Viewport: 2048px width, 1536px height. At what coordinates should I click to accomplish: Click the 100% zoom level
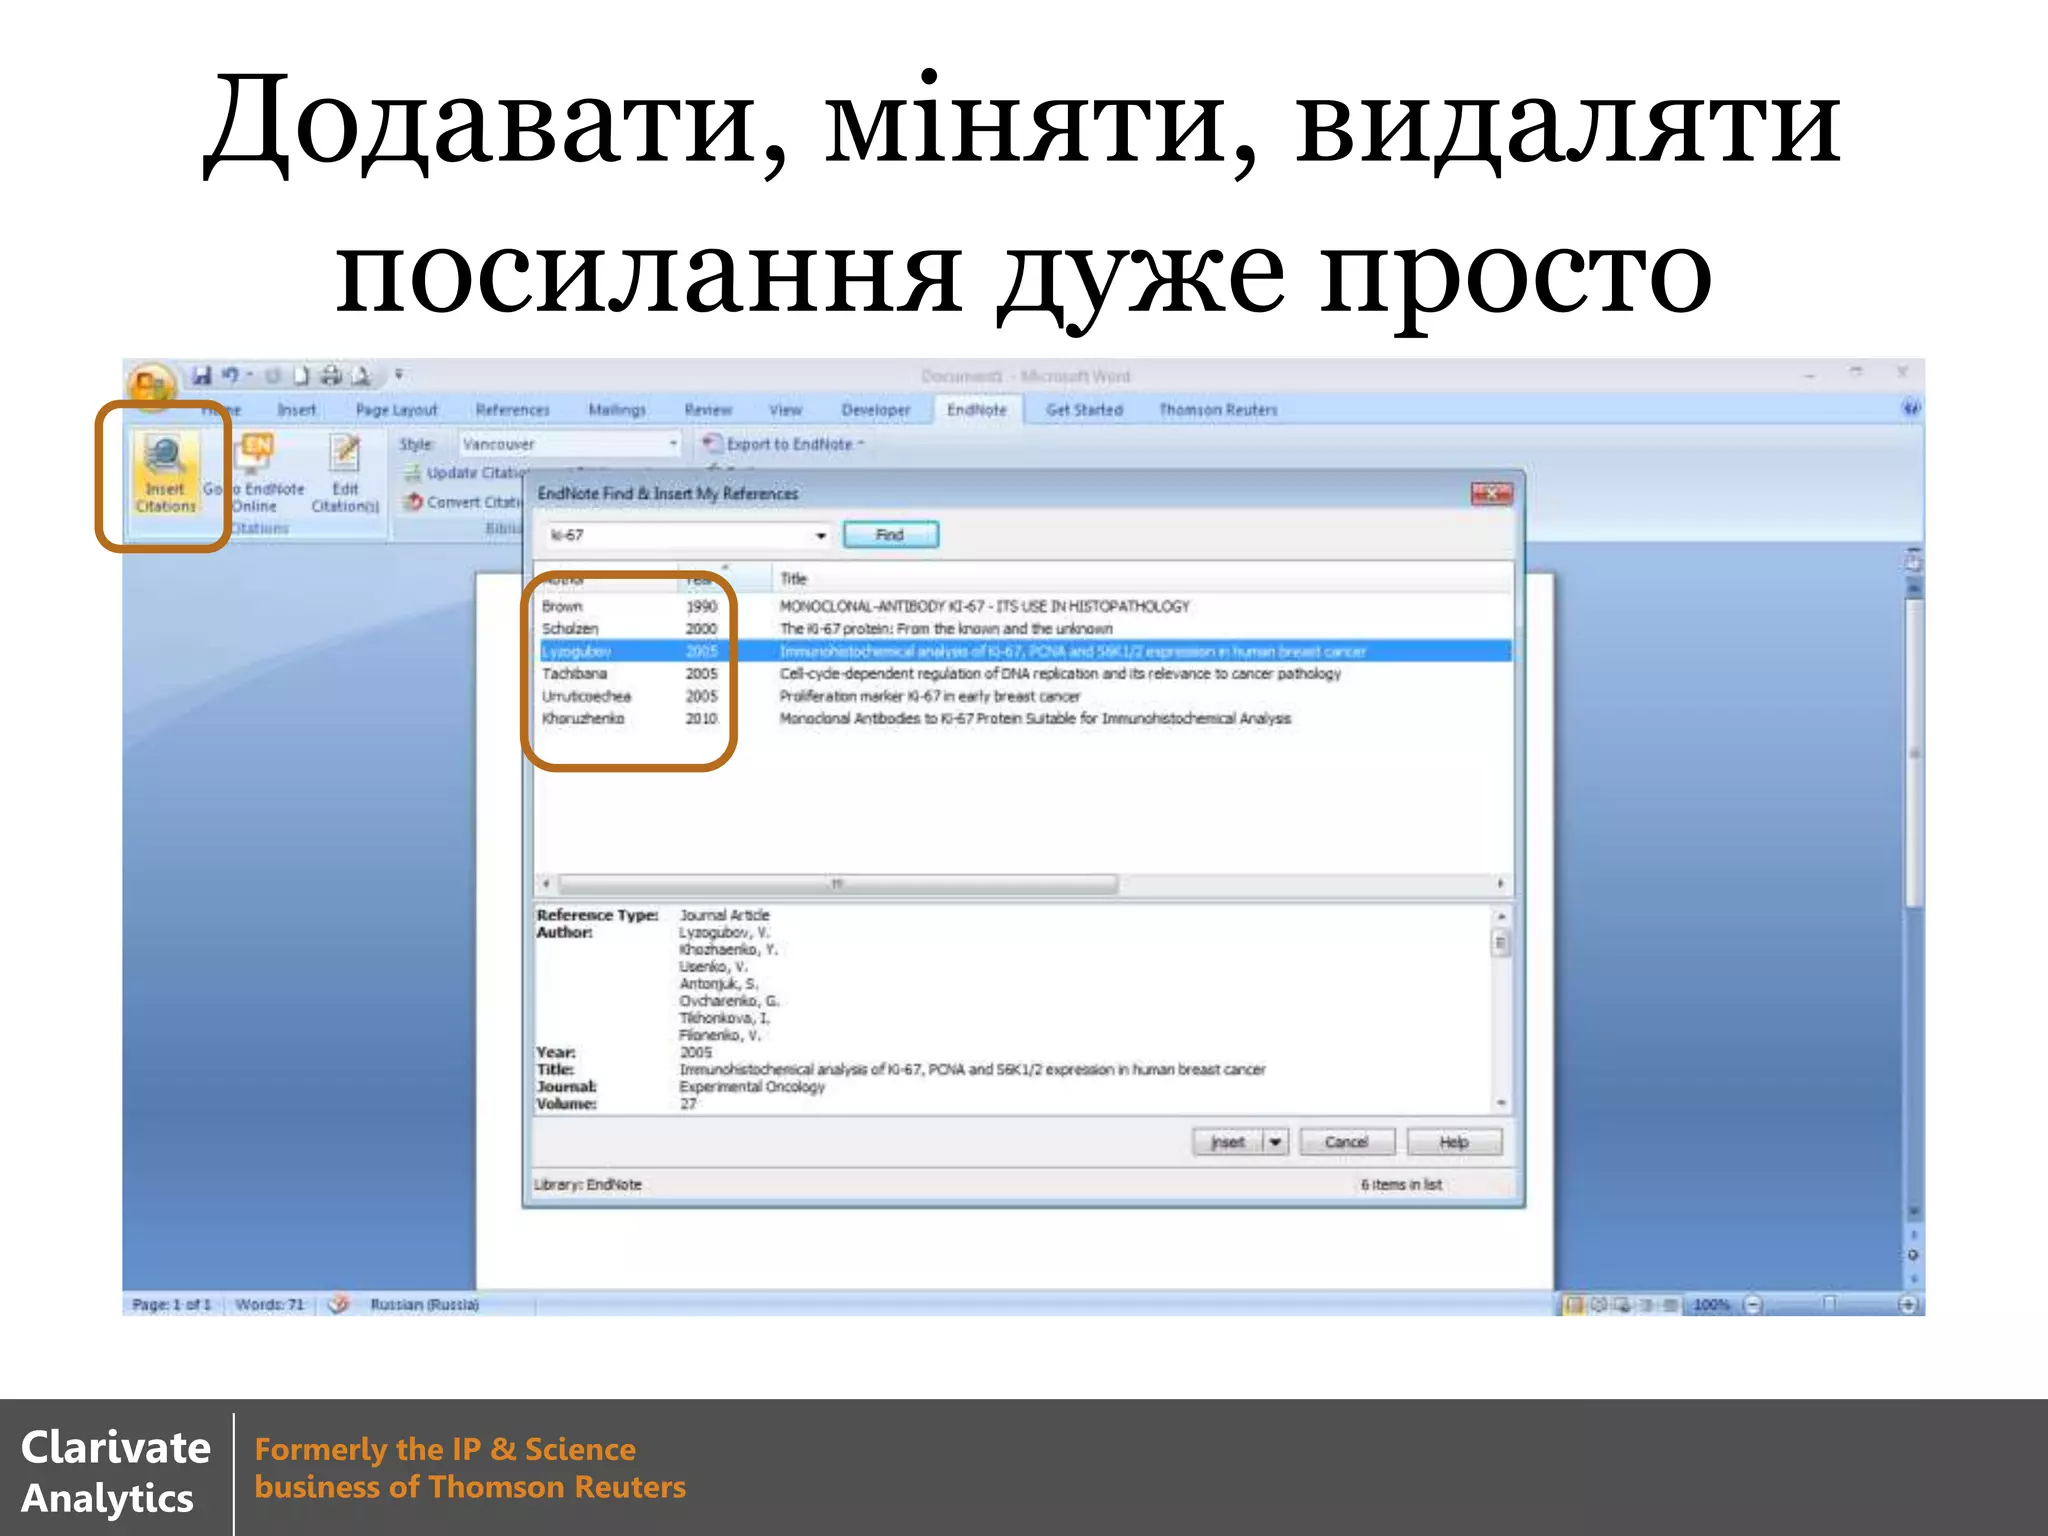1712,1305
